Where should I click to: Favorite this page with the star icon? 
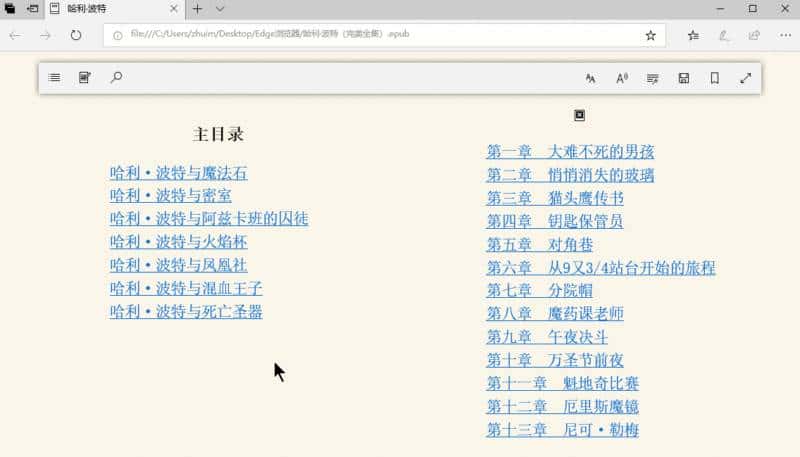(651, 35)
